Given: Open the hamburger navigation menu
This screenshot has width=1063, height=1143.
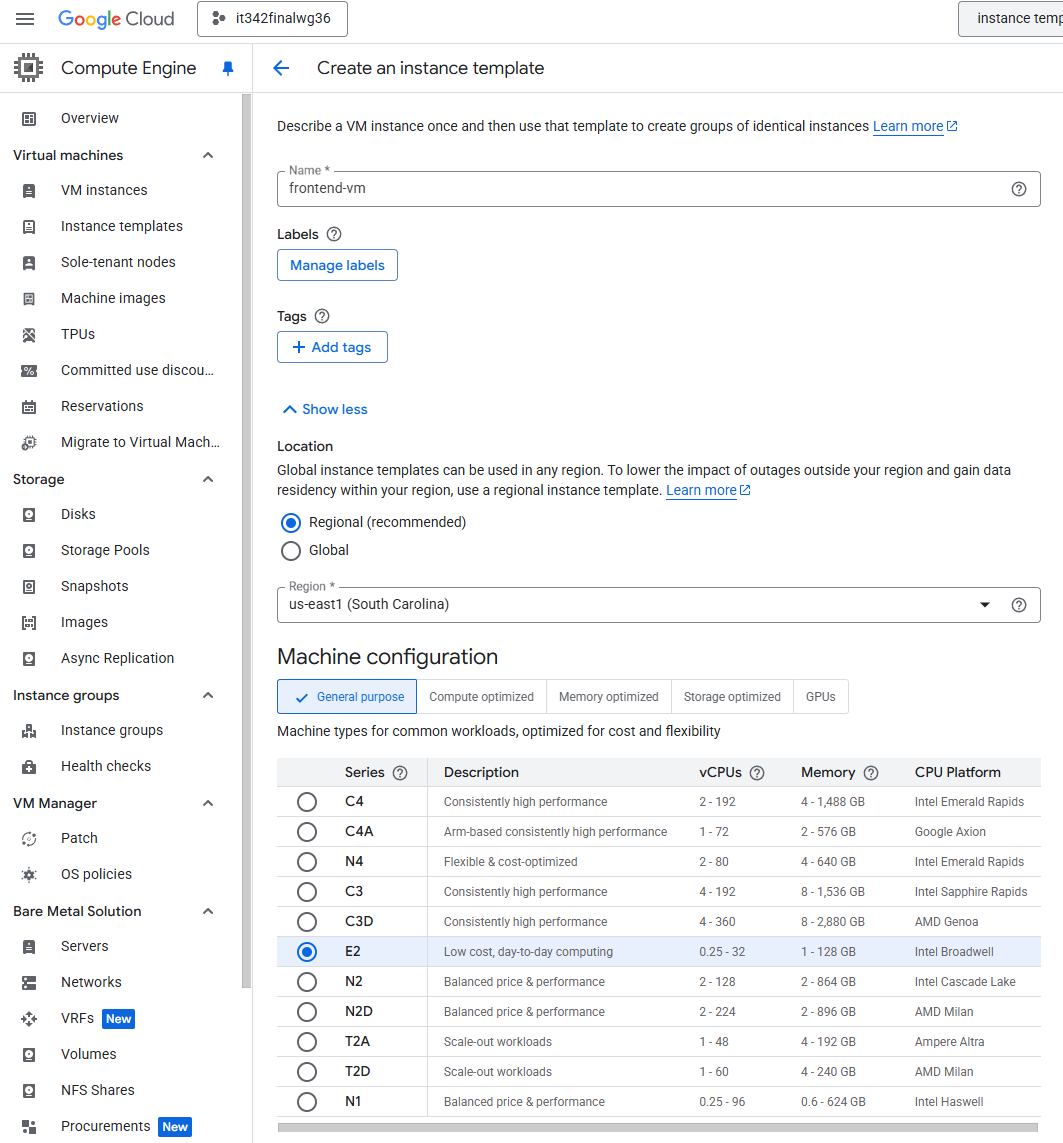Looking at the screenshot, I should click(25, 19).
